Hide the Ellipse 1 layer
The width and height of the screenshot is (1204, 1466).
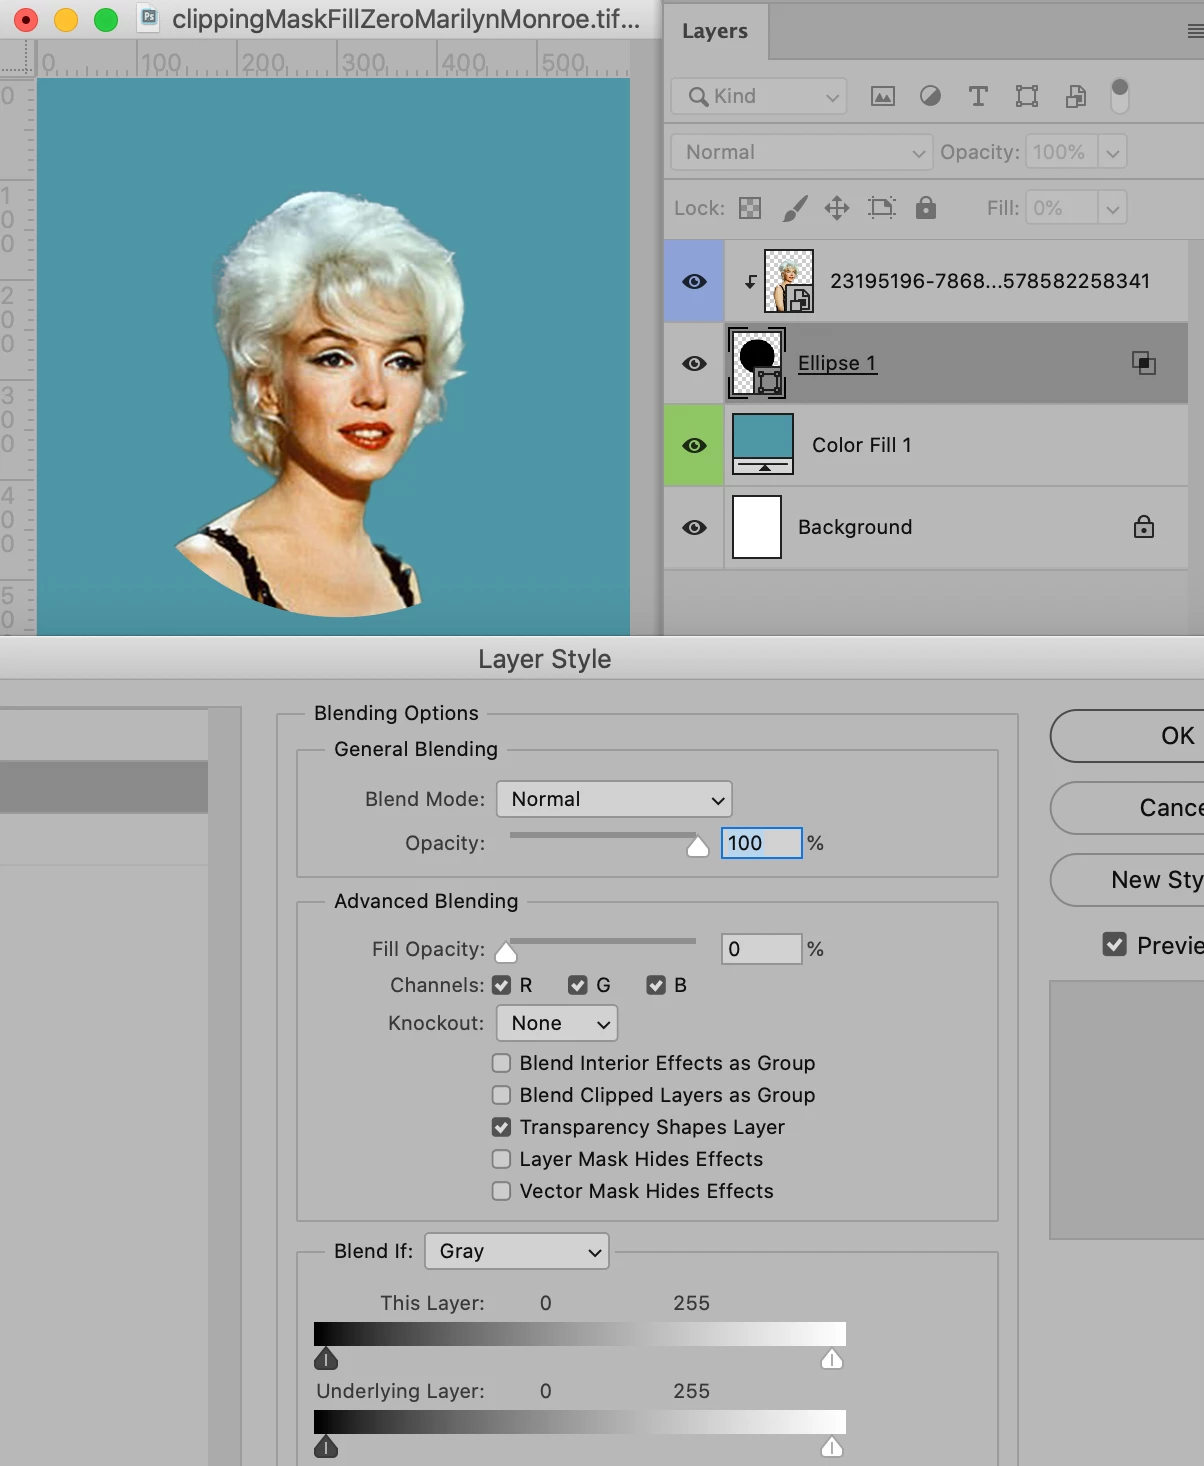(x=694, y=363)
